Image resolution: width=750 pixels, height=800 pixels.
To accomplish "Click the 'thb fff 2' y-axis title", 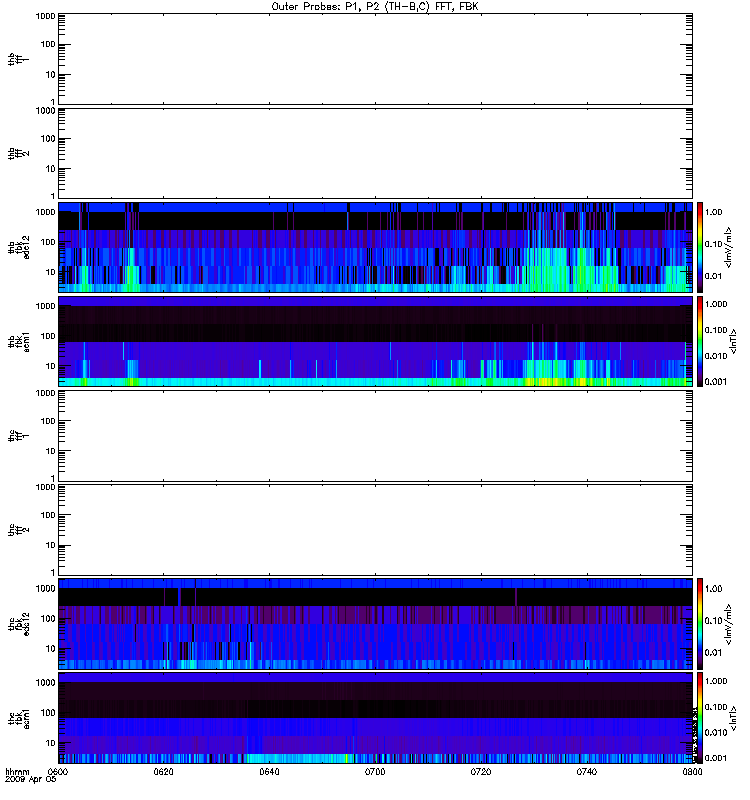I will 19,153.
